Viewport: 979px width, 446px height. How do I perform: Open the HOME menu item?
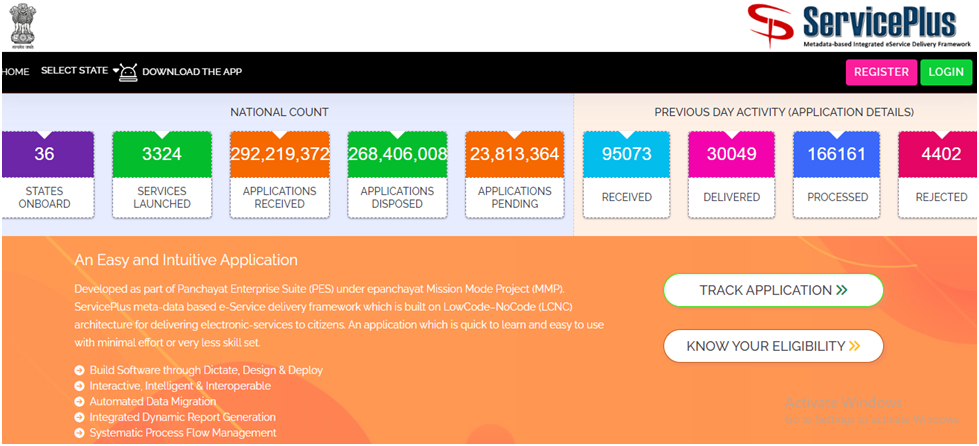point(15,72)
